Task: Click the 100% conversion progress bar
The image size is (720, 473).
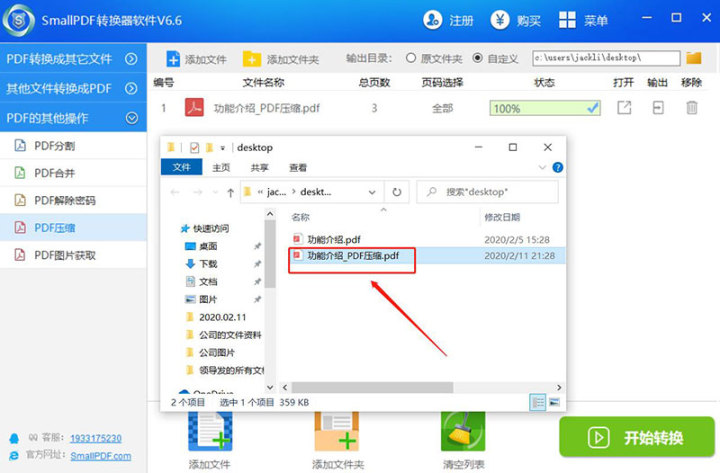Action: (x=545, y=108)
